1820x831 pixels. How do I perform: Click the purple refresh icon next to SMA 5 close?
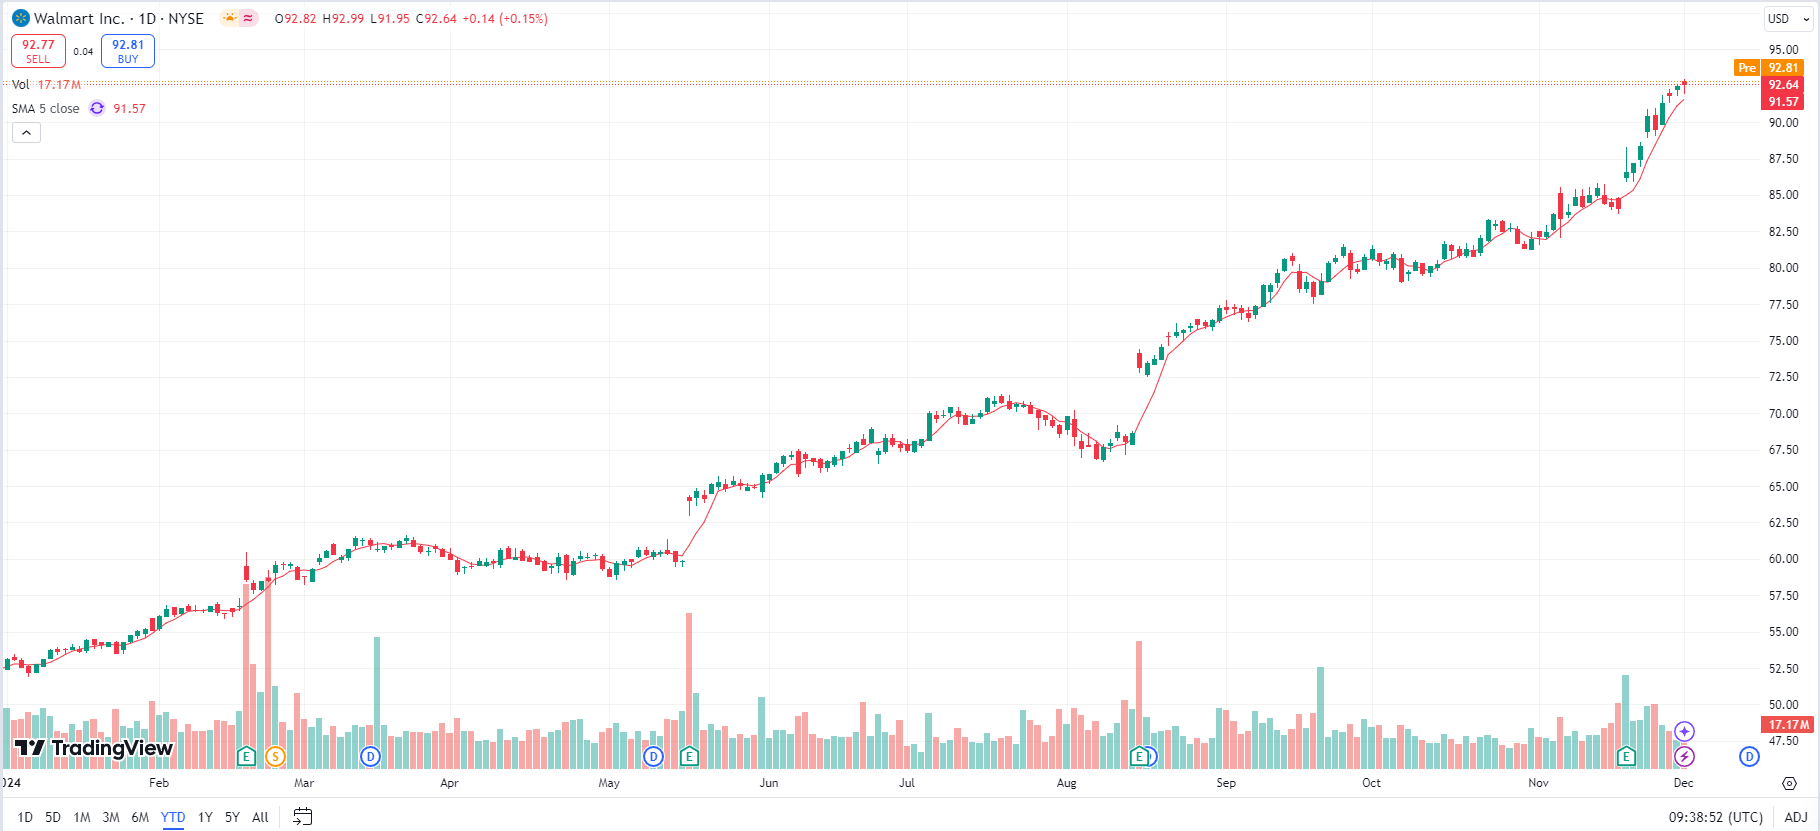pyautogui.click(x=97, y=108)
